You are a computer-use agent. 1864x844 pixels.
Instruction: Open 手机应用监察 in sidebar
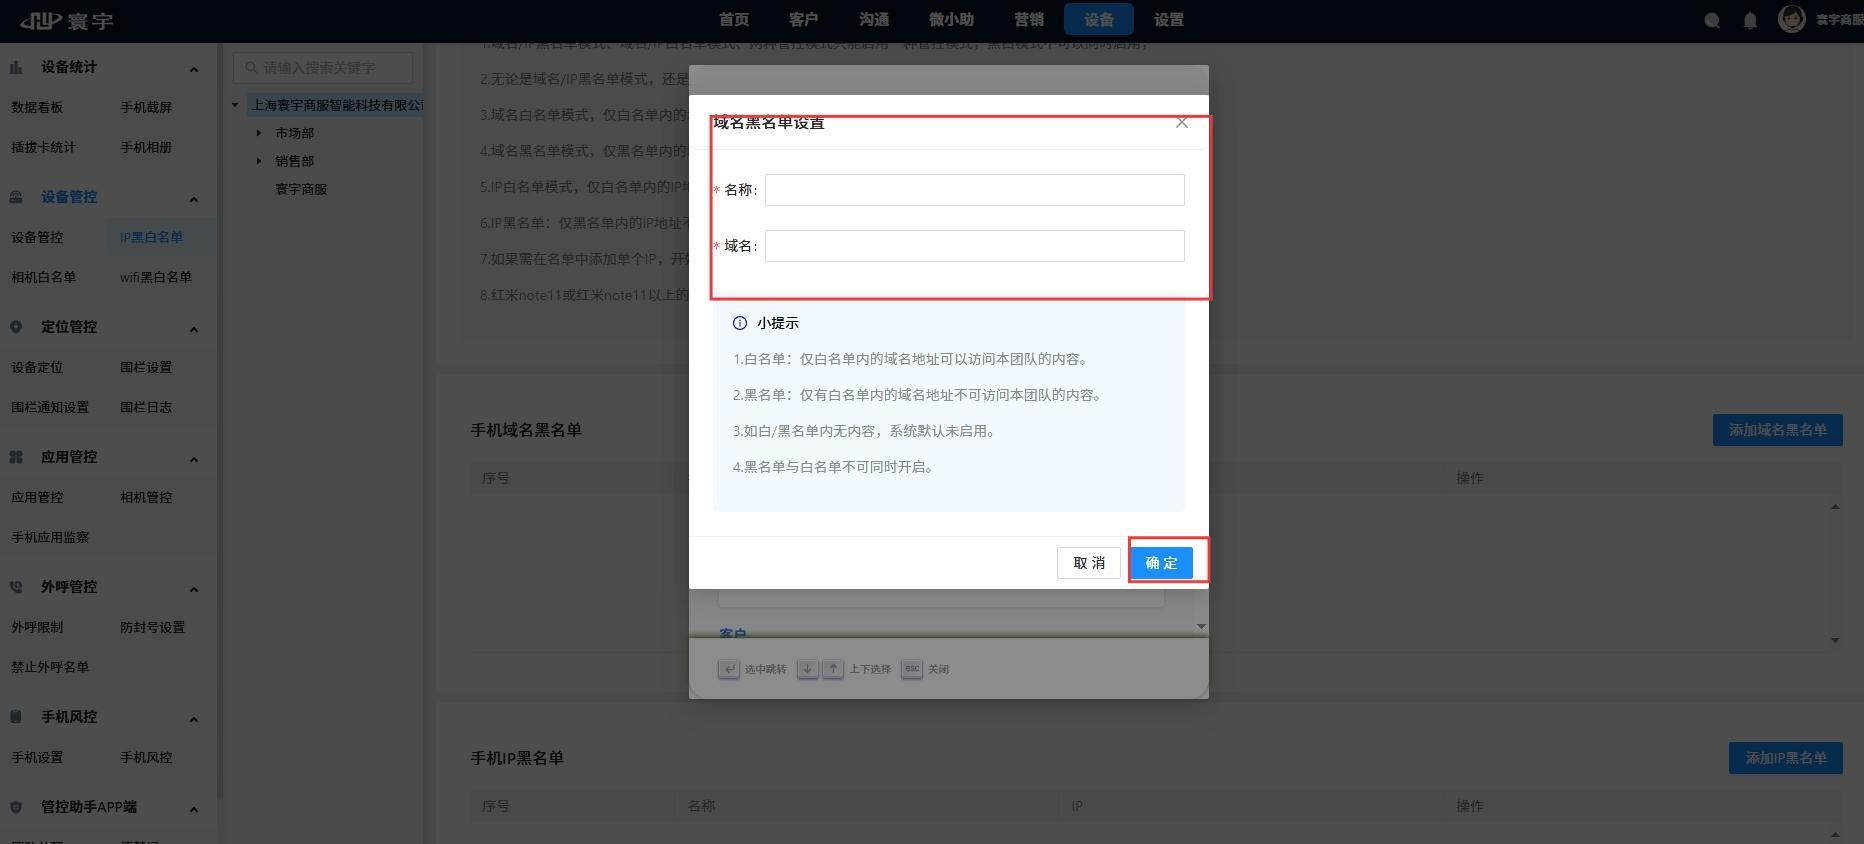point(50,537)
